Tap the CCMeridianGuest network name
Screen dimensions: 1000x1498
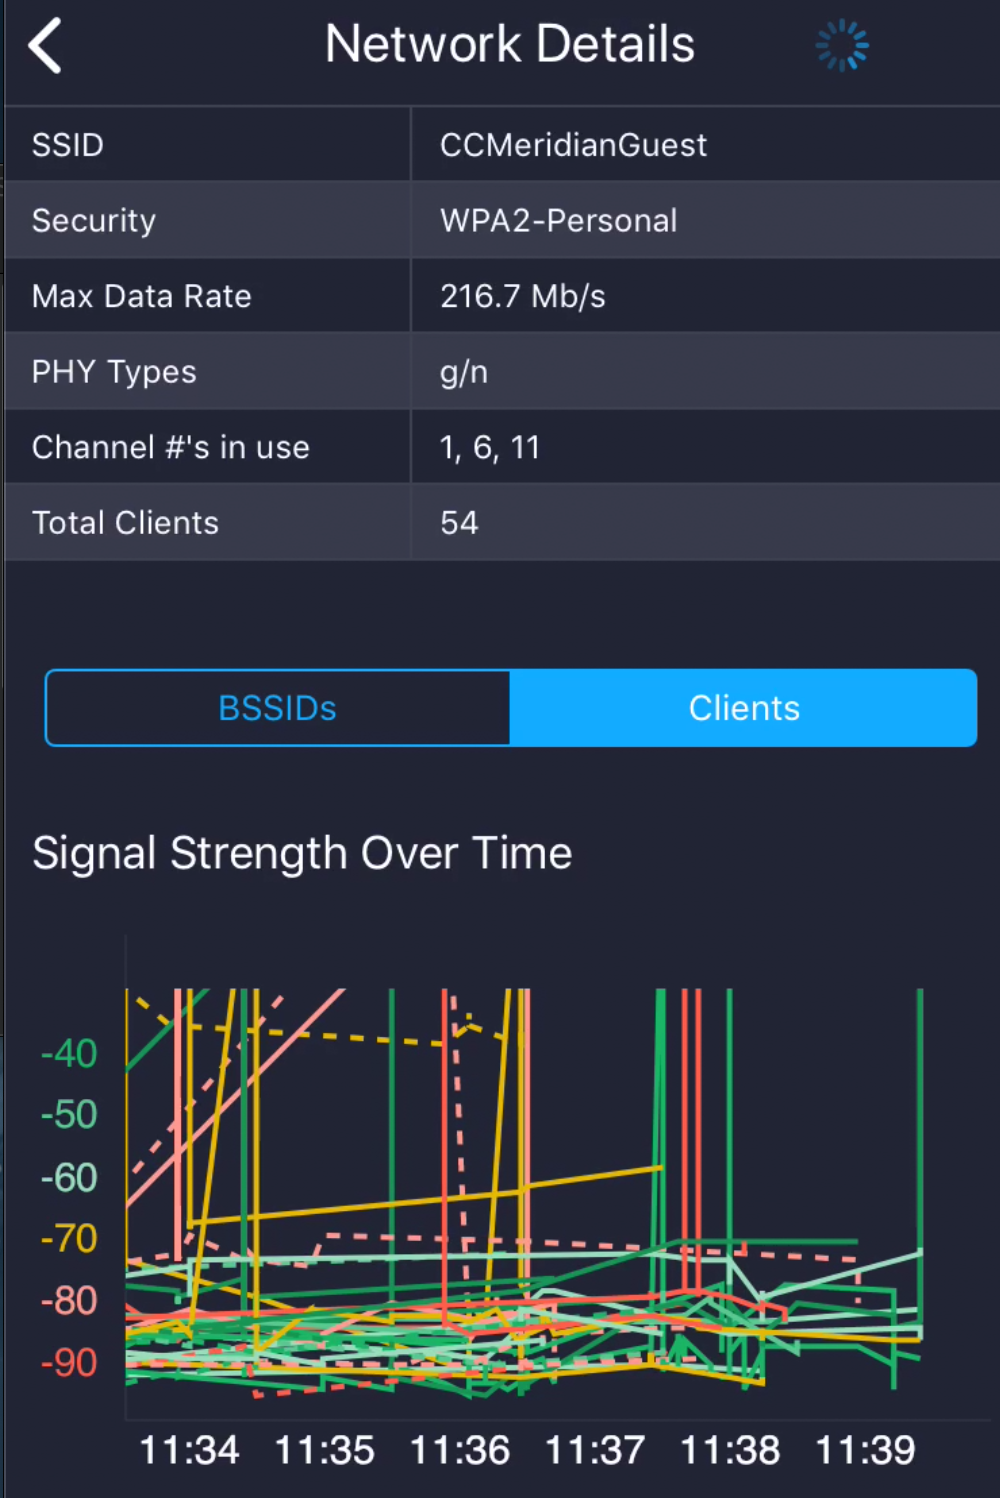(574, 145)
